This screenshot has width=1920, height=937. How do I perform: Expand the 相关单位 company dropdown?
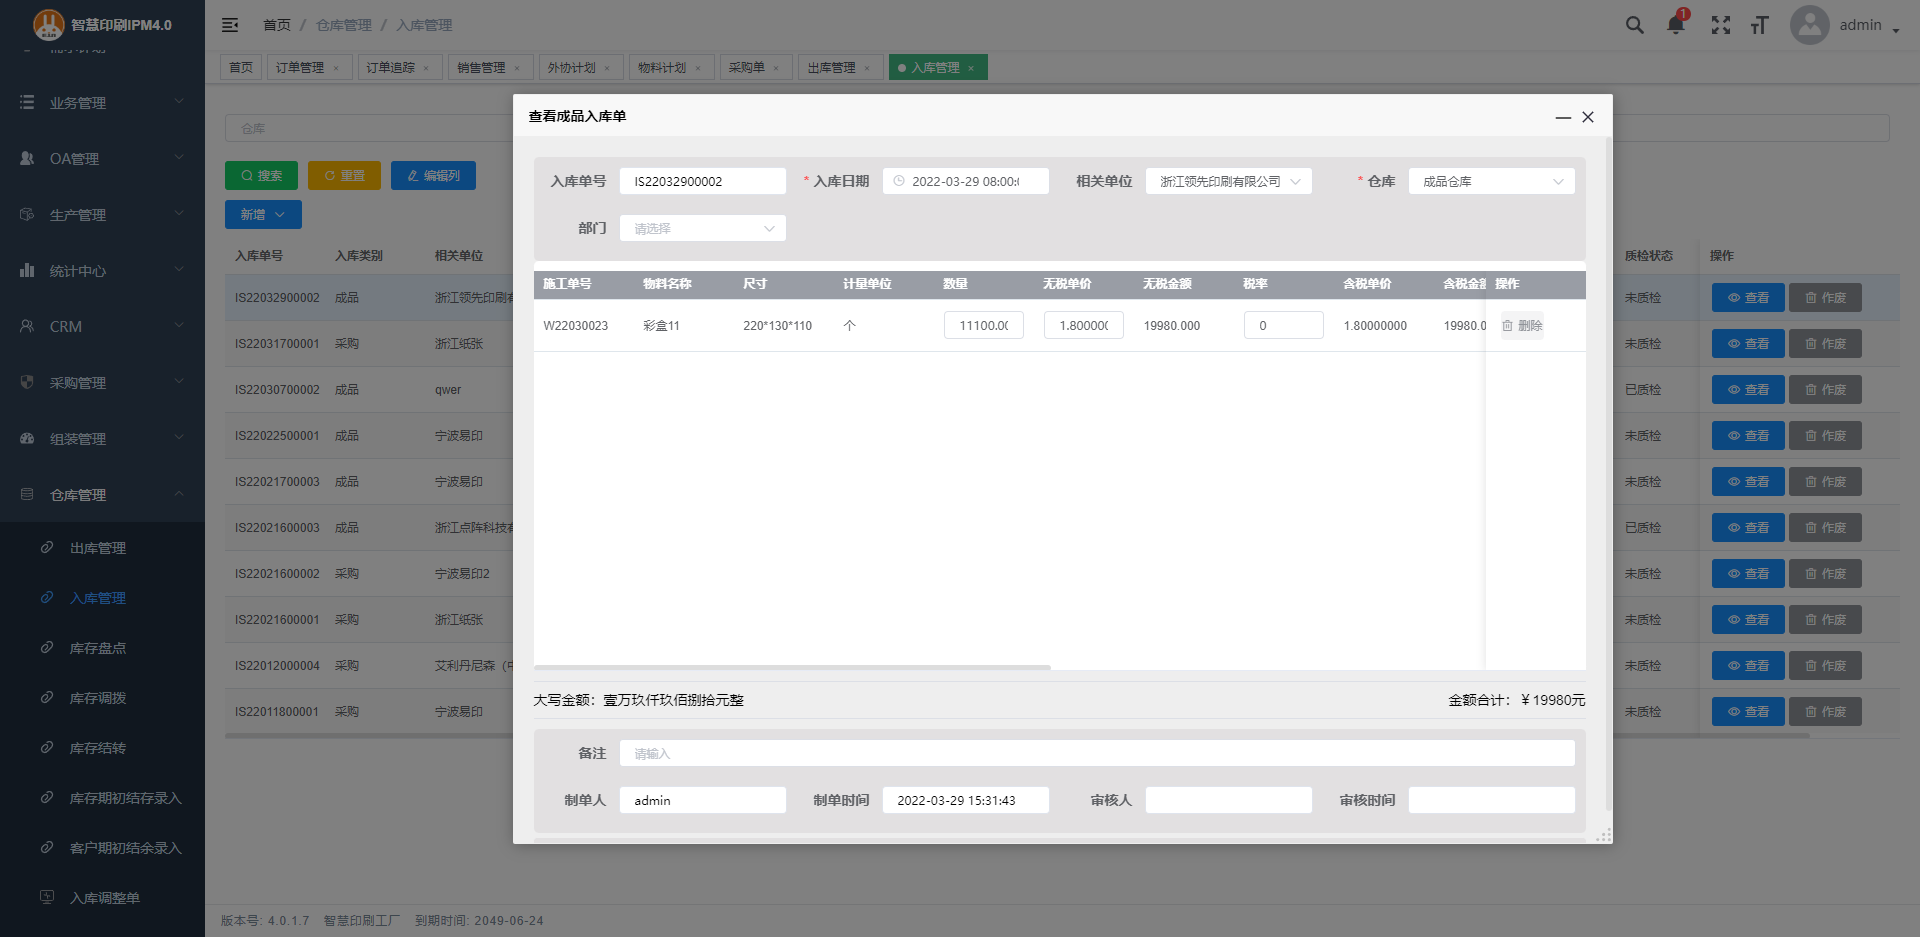point(1228,181)
